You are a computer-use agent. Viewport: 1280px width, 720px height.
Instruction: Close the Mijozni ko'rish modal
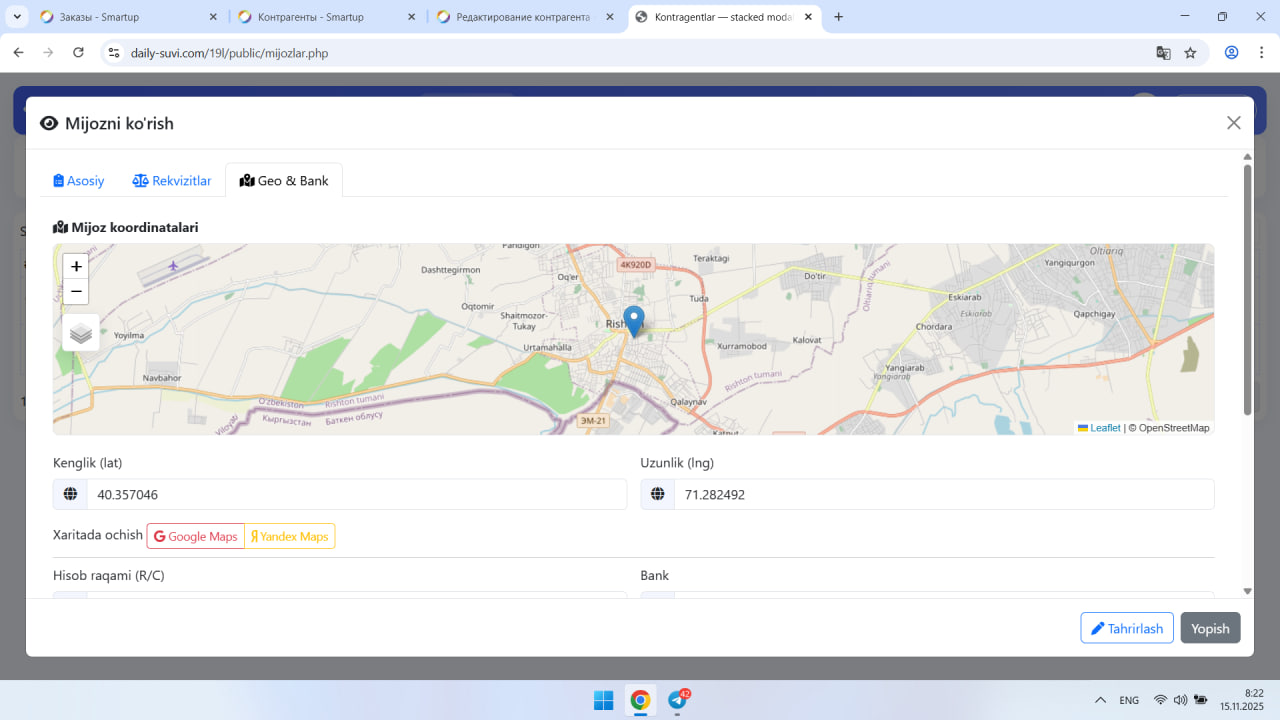tap(1233, 123)
